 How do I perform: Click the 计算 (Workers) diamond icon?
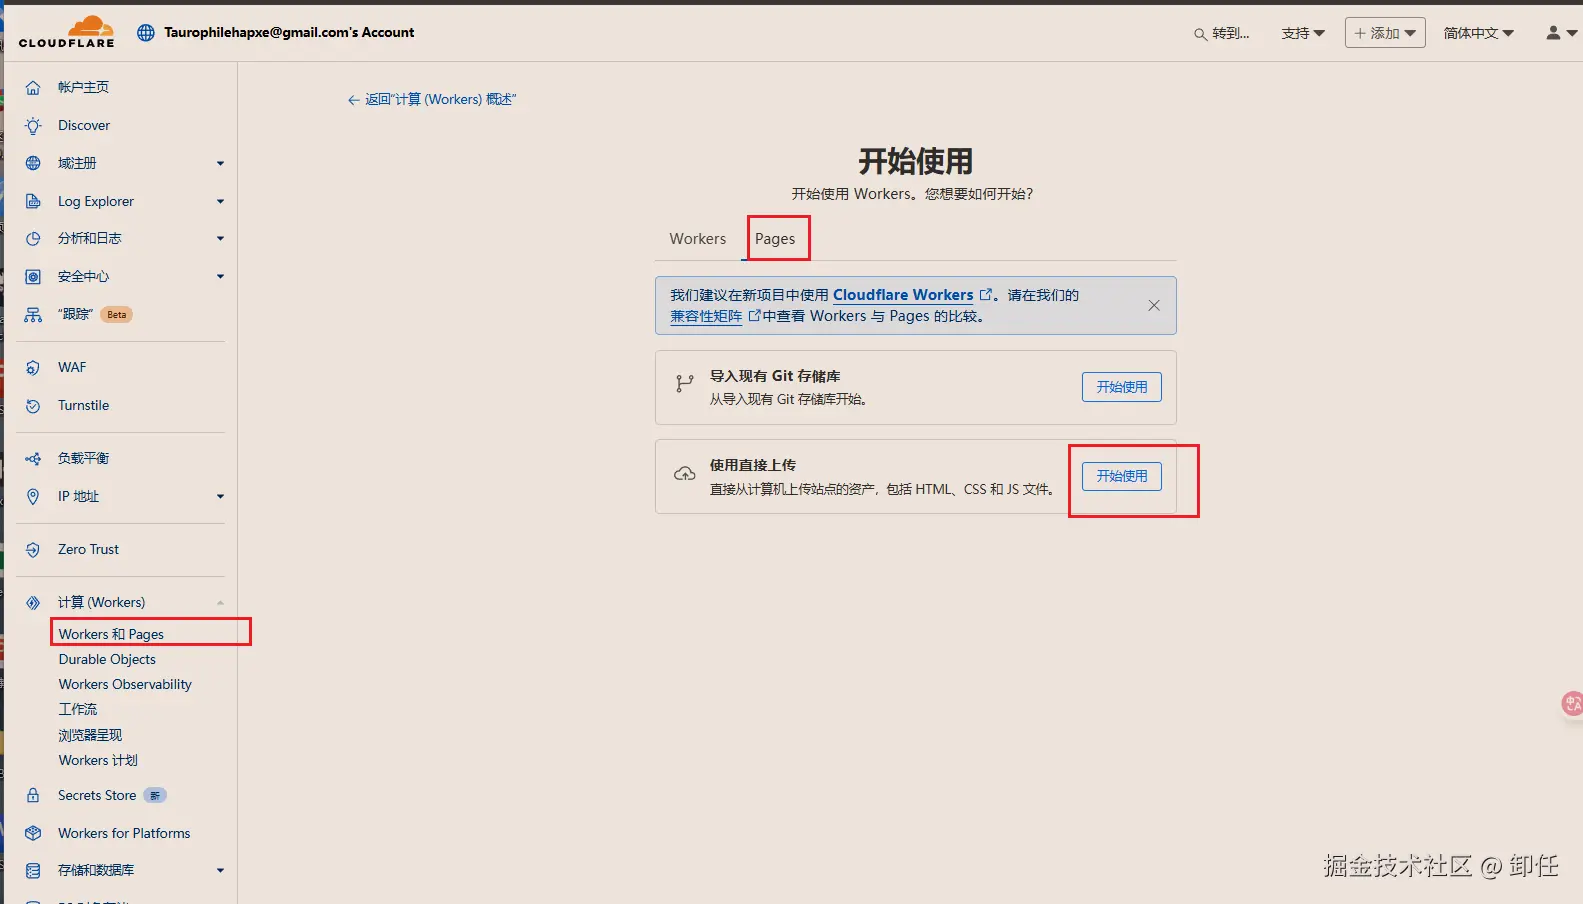point(33,603)
